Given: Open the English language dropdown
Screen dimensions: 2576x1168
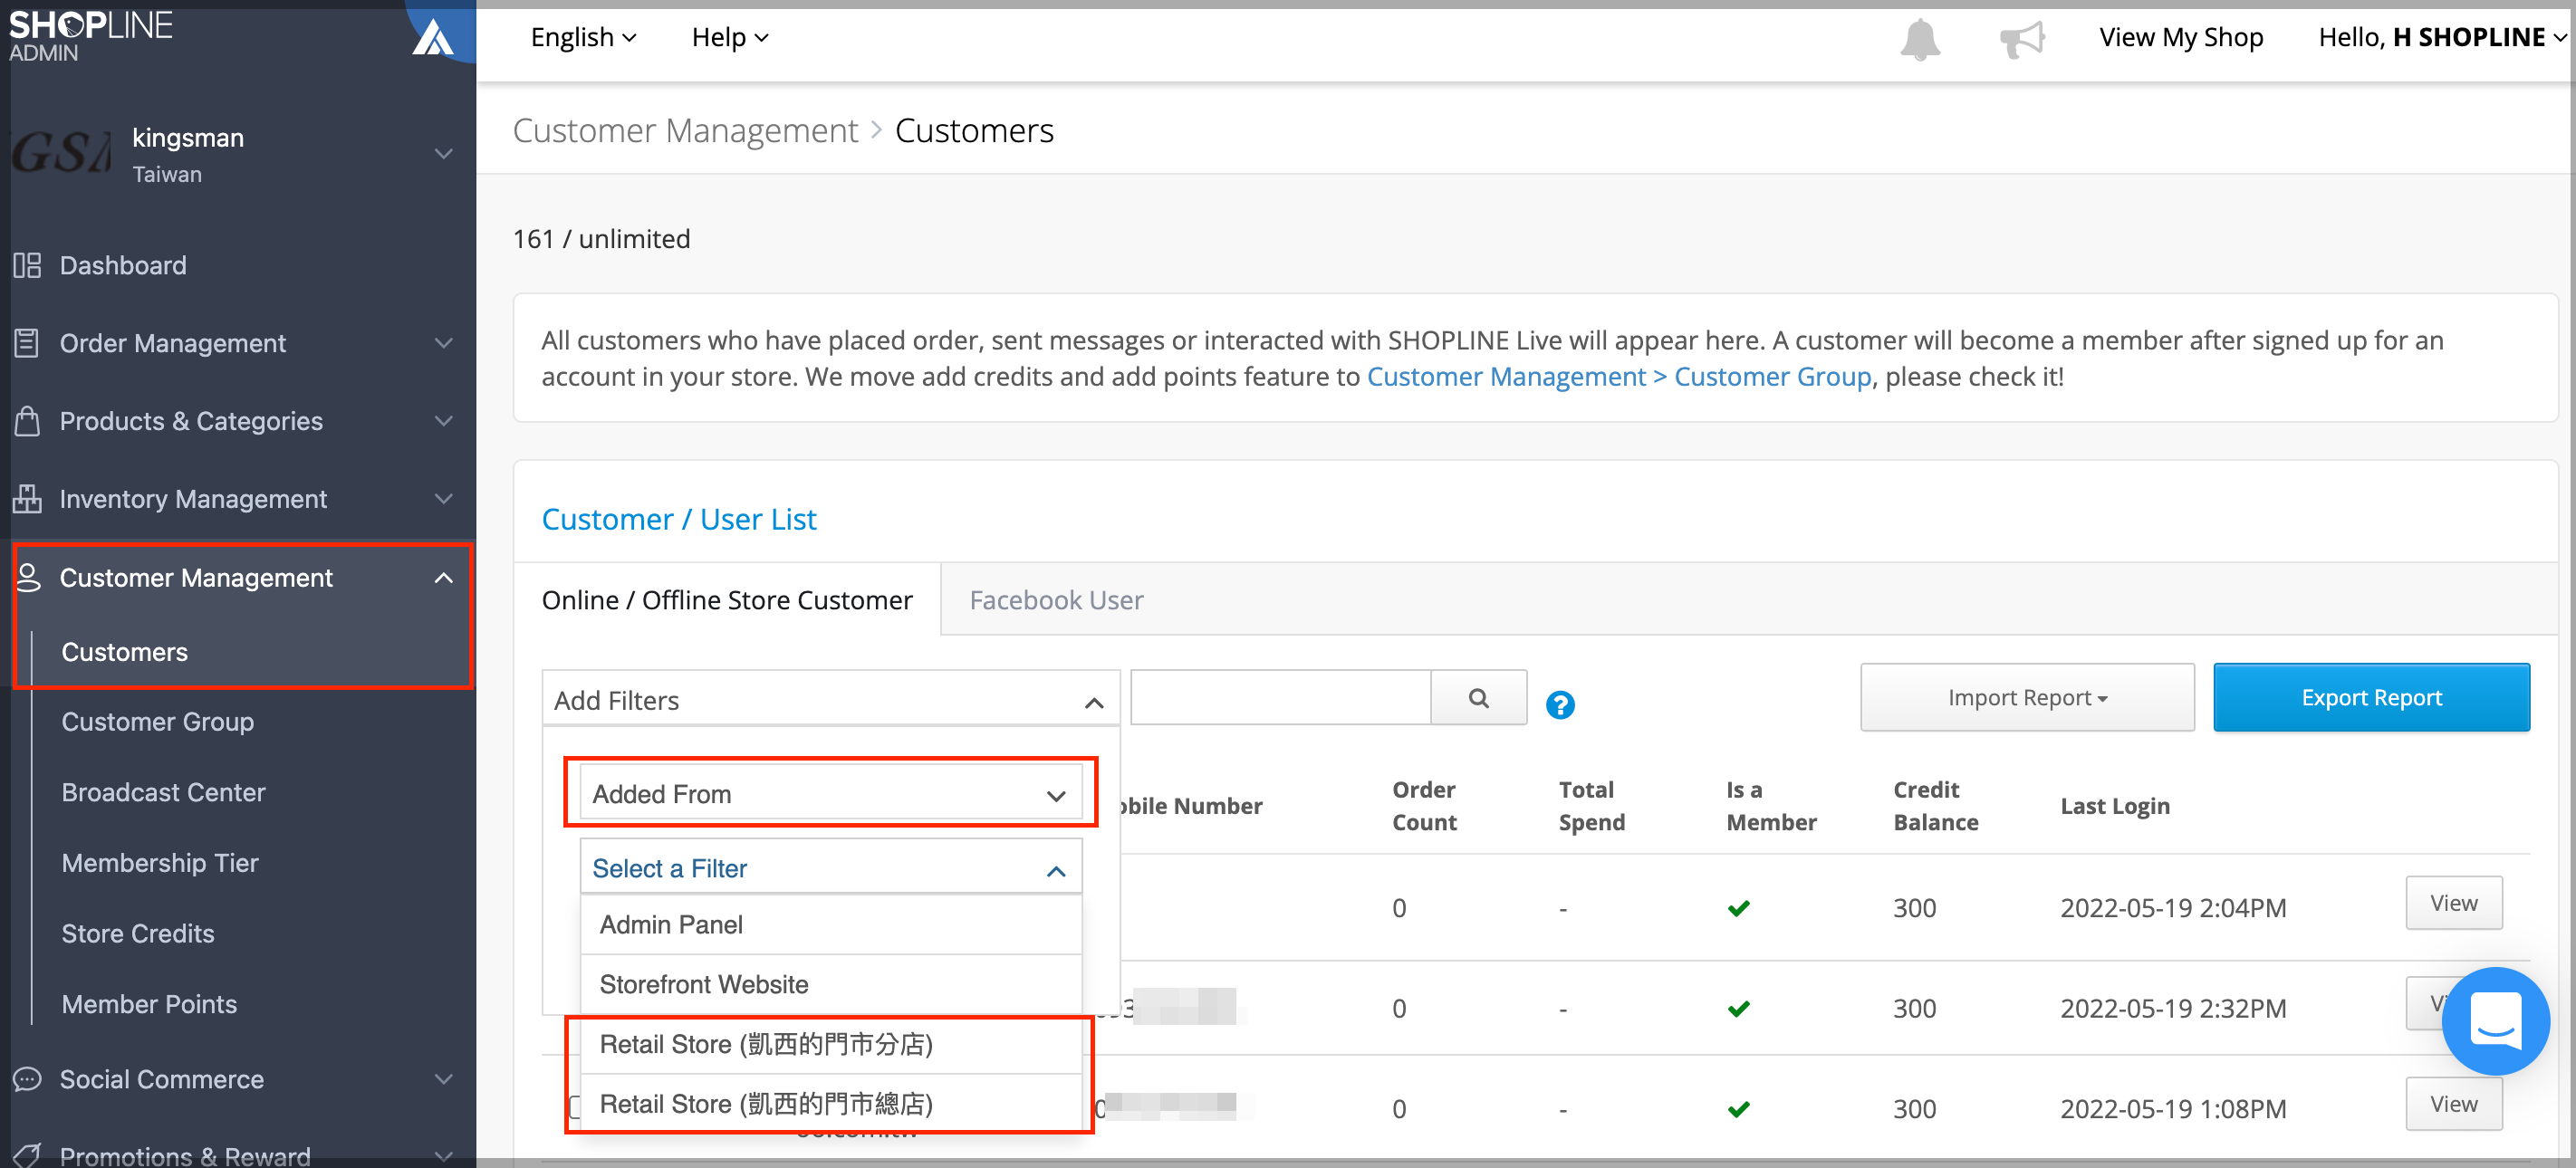Looking at the screenshot, I should point(583,37).
